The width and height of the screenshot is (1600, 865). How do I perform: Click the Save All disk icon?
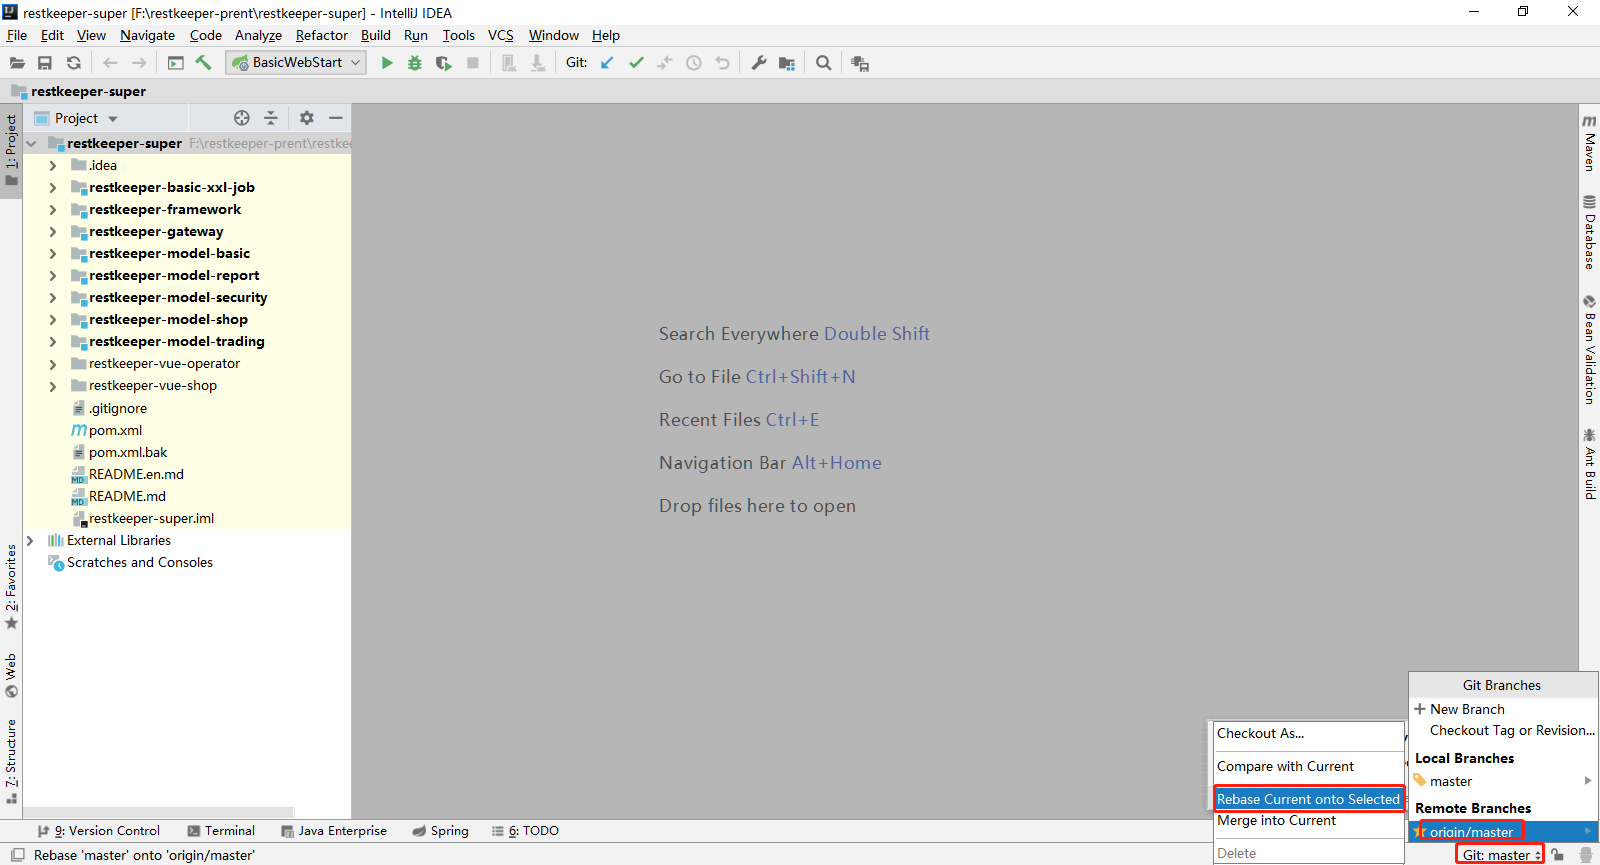pyautogui.click(x=45, y=63)
